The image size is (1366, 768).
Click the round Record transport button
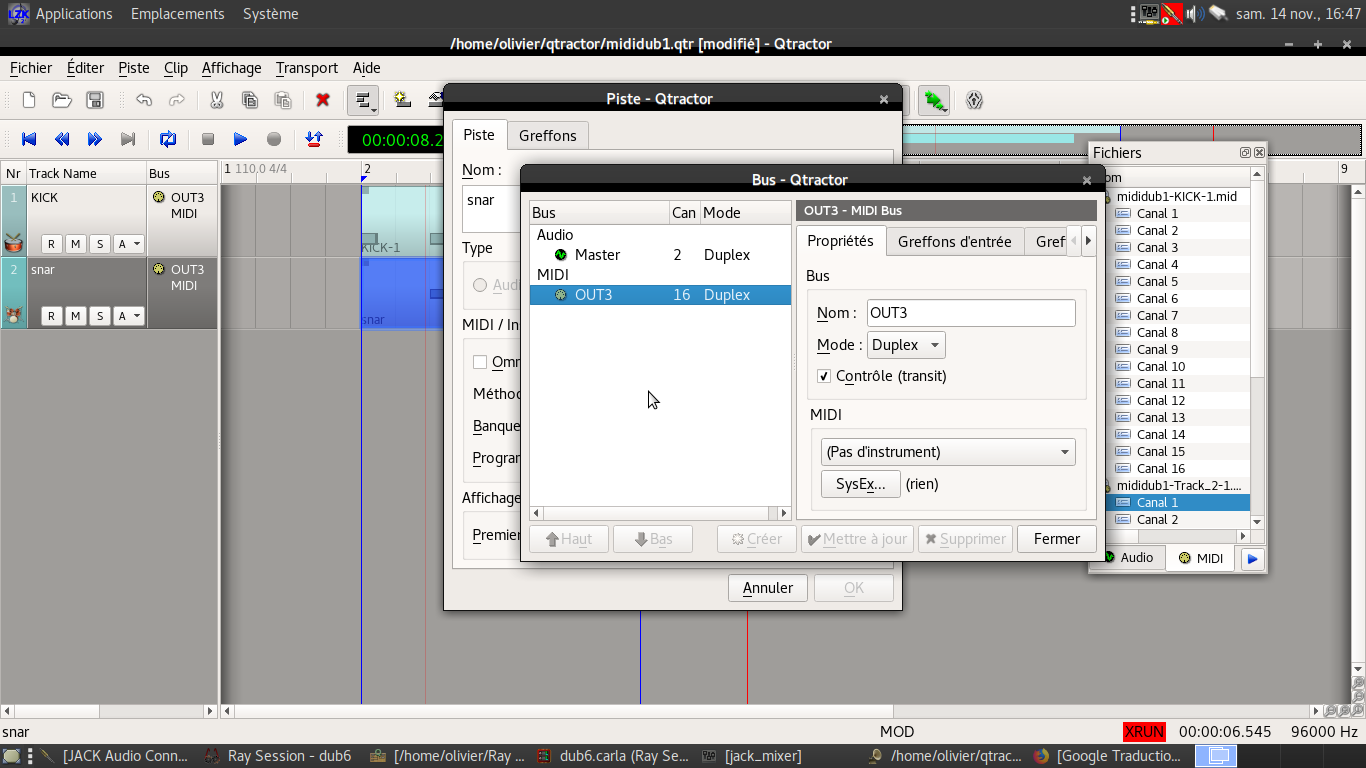tap(274, 139)
